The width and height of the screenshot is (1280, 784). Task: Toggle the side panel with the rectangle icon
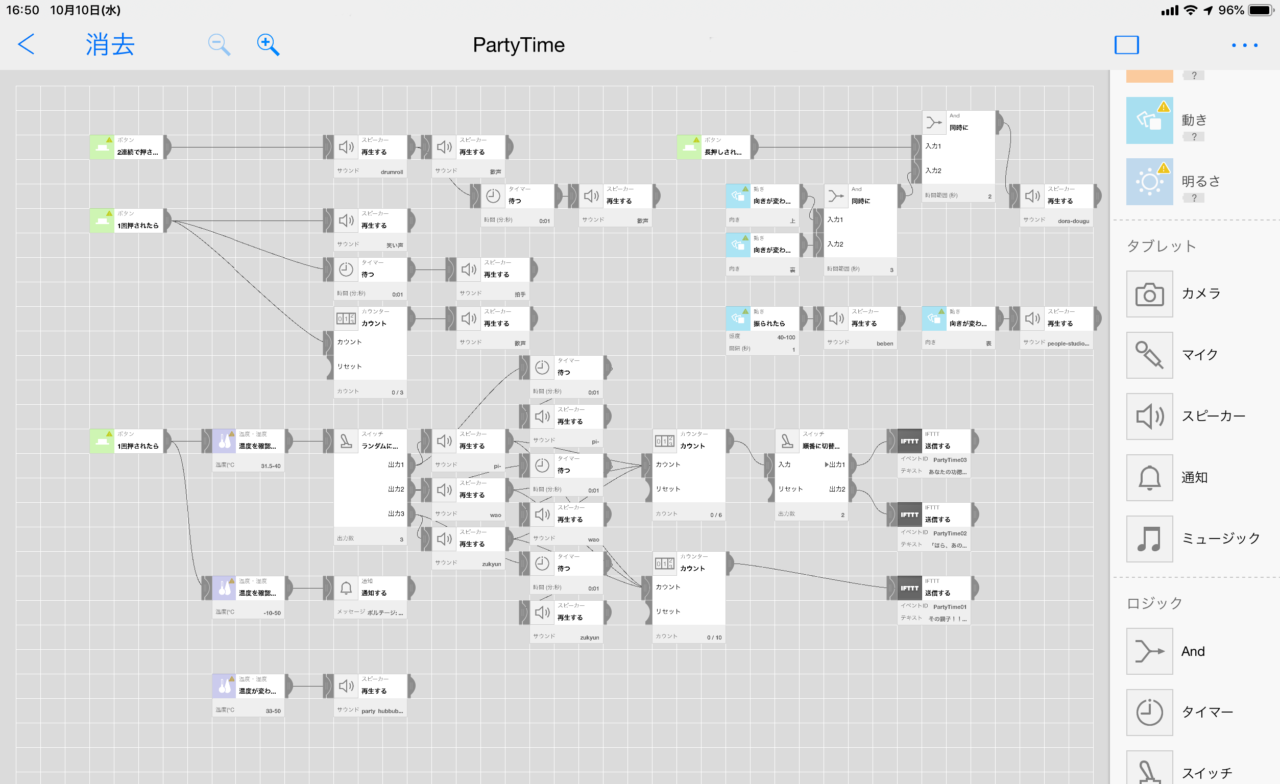(x=1127, y=45)
